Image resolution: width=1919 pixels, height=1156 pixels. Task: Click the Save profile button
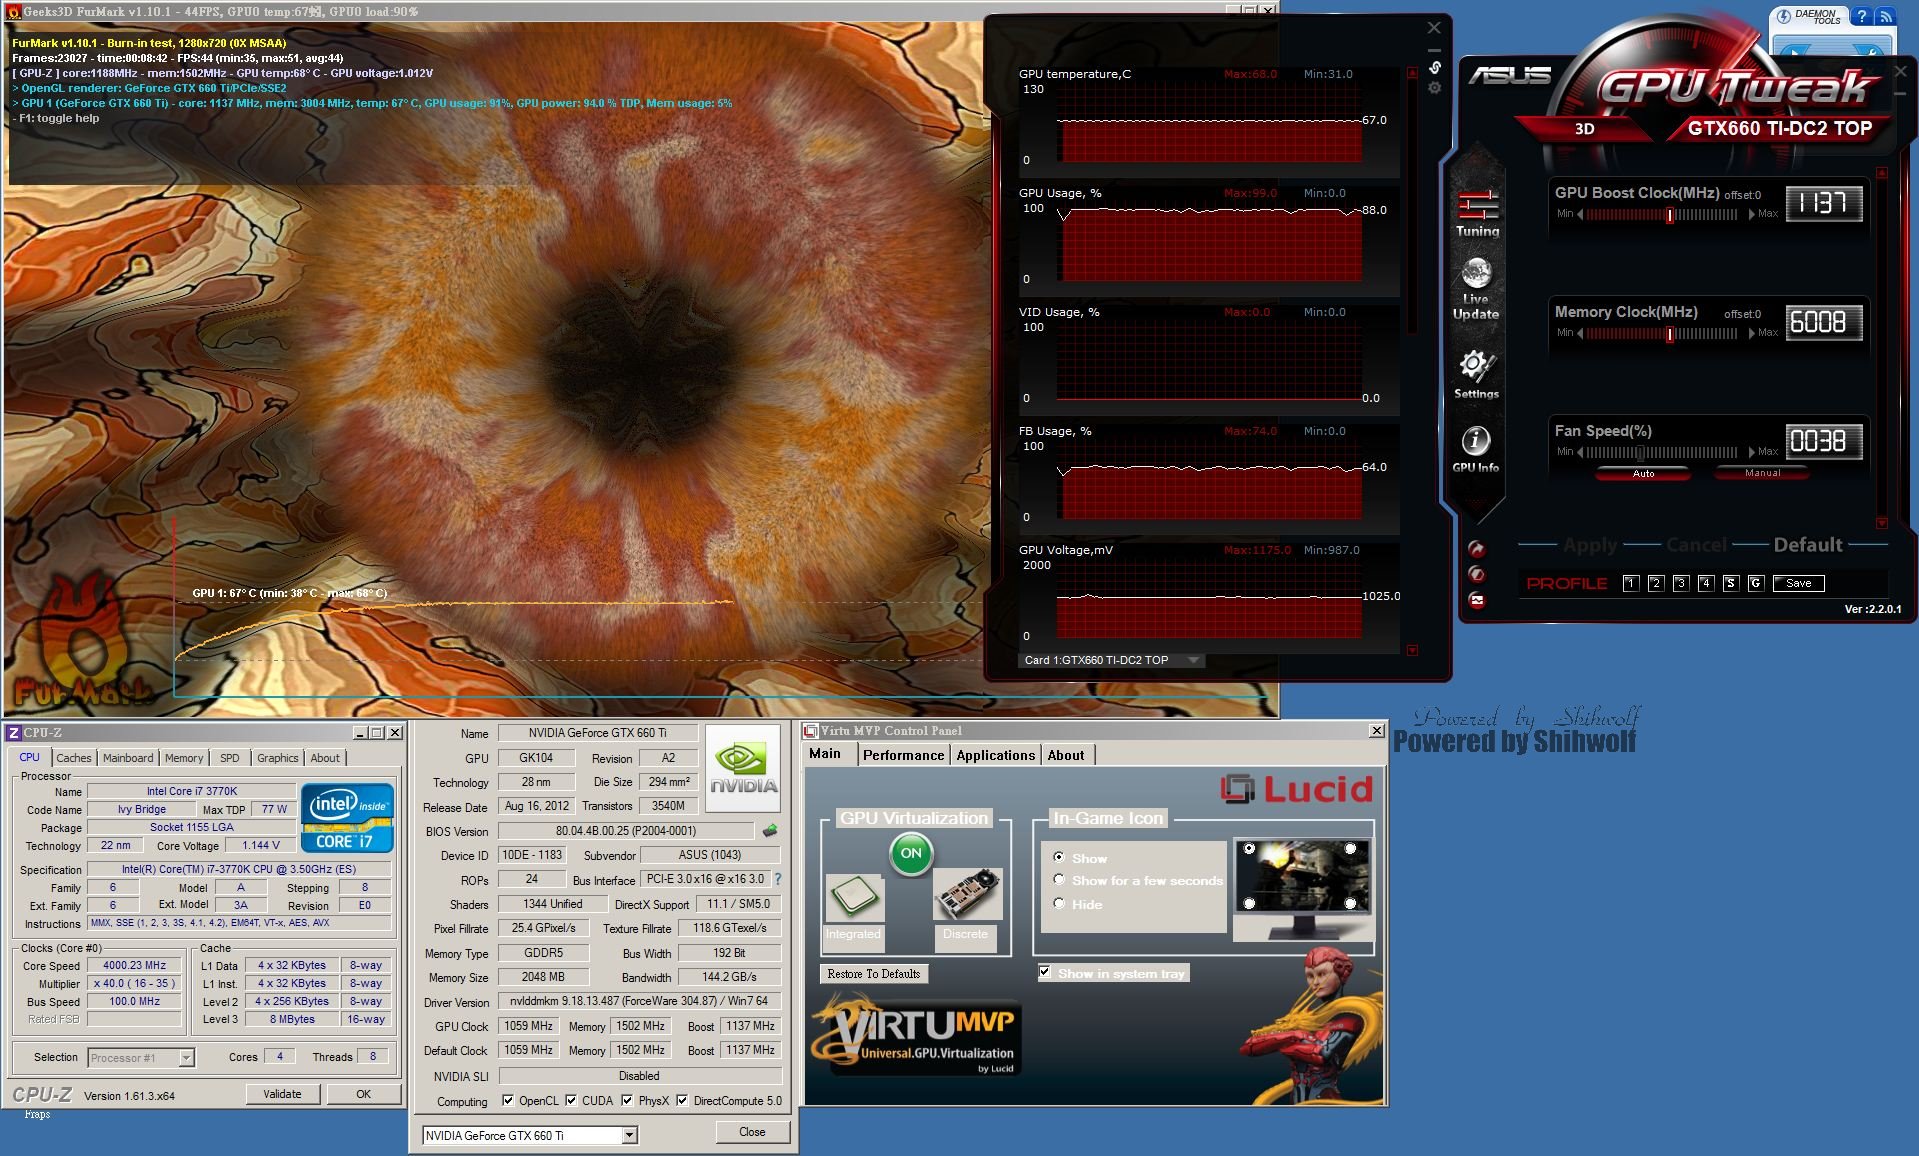1798,583
